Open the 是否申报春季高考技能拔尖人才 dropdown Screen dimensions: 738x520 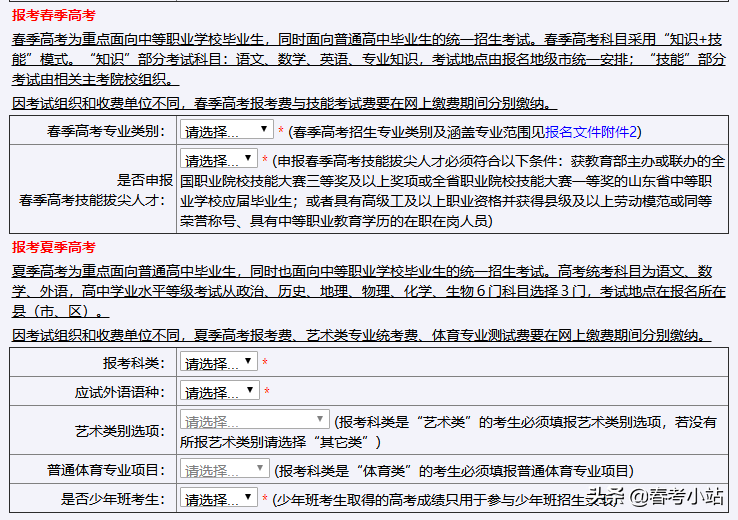point(218,159)
